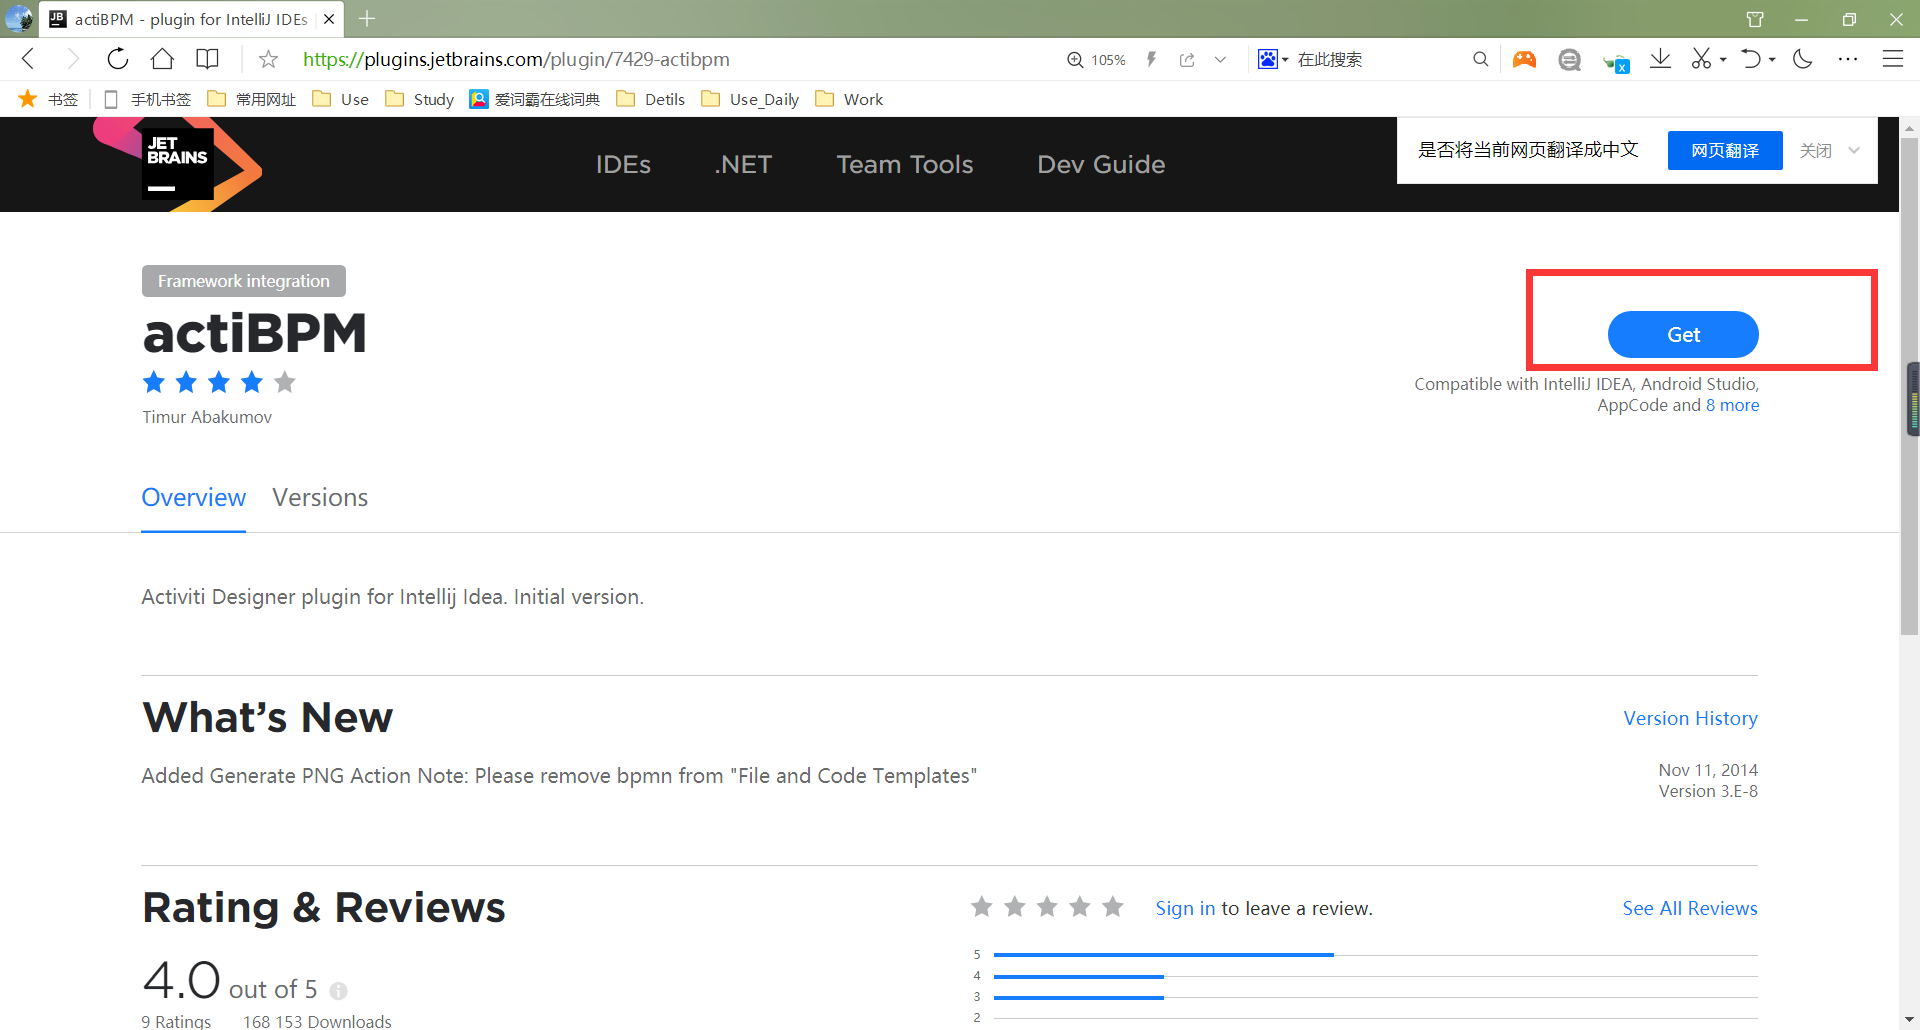Viewport: 1920px width, 1030px height.
Task: Open the IDEs menu
Action: pos(623,164)
